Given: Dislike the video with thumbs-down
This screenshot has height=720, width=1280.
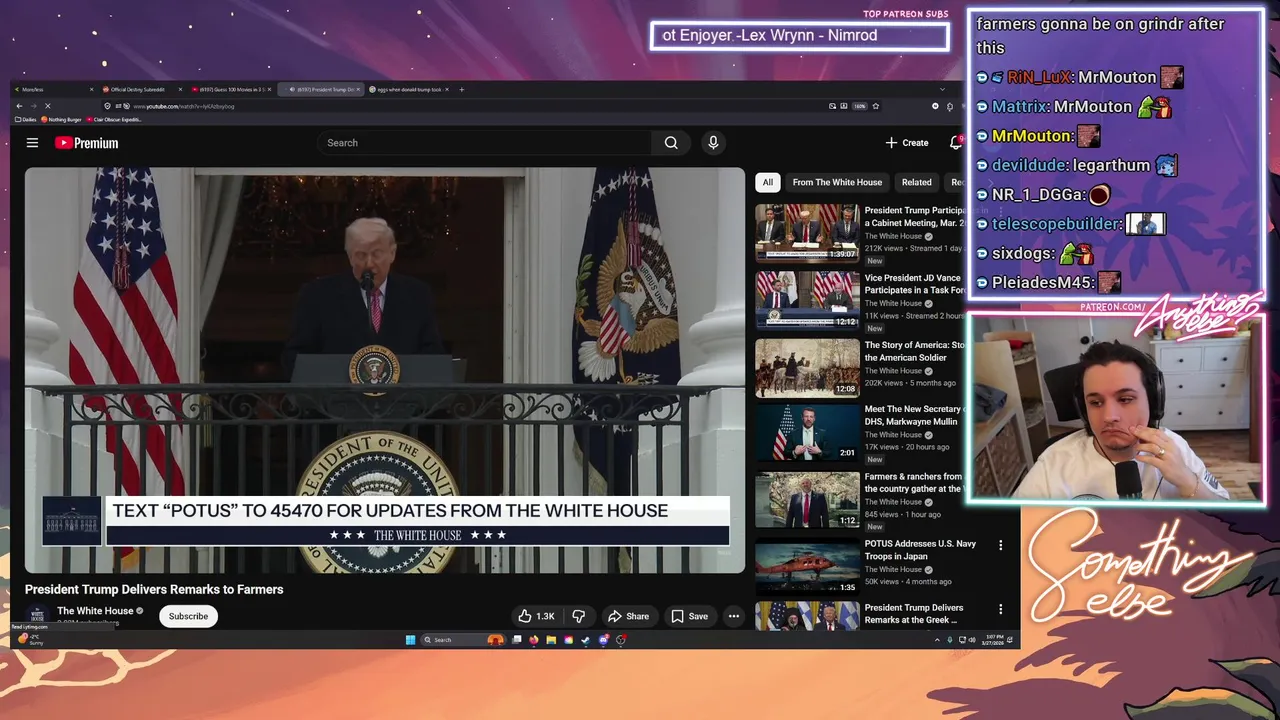Looking at the screenshot, I should coord(579,616).
